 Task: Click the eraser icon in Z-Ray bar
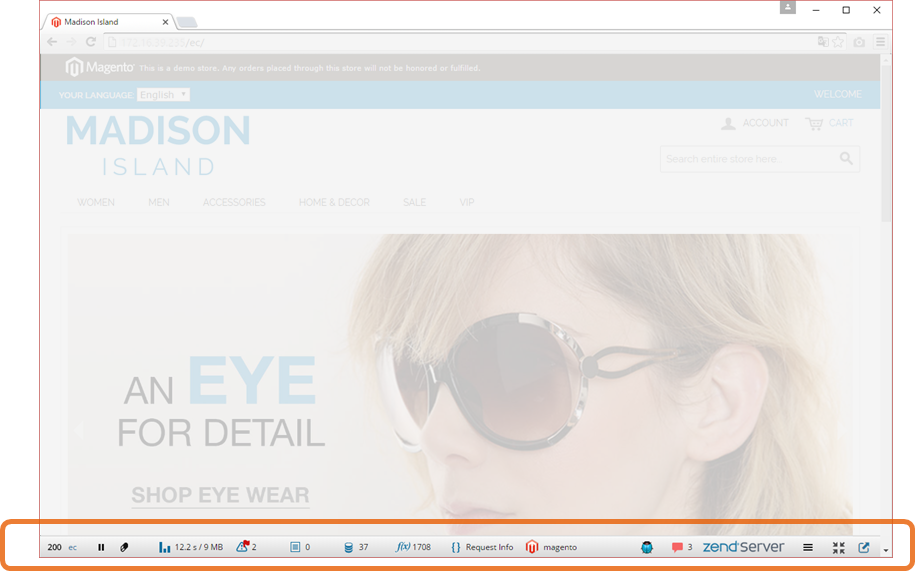pos(125,547)
